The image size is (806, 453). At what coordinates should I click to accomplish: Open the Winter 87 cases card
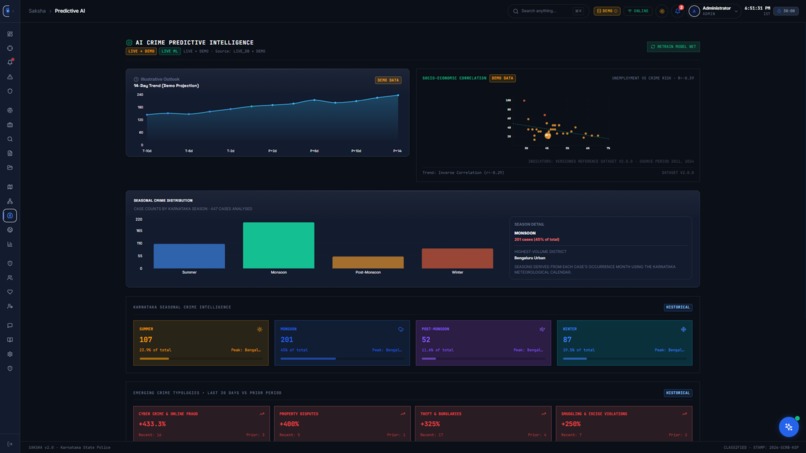(625, 343)
